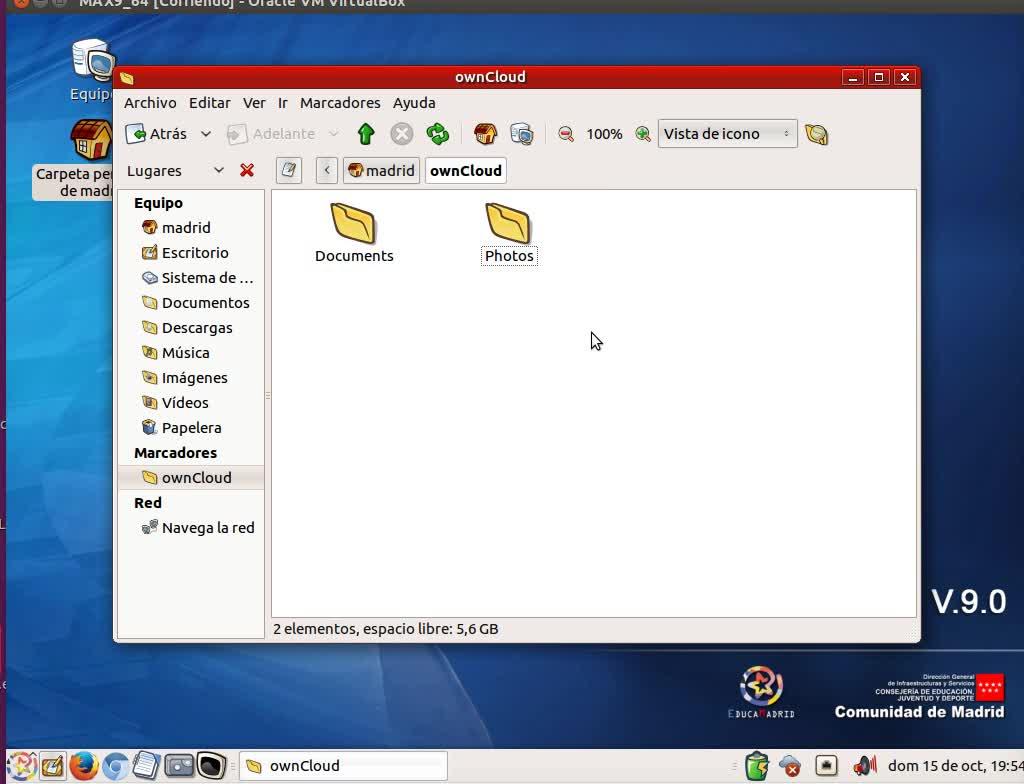
Task: Open Papelera from the sidebar
Action: [x=191, y=428]
